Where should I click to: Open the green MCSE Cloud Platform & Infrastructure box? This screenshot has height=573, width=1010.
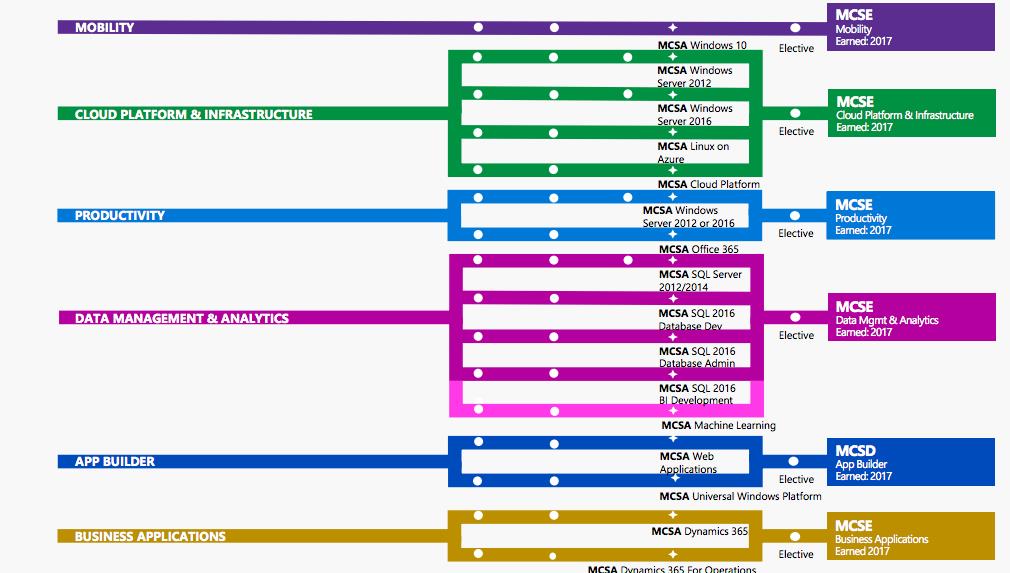(x=911, y=113)
